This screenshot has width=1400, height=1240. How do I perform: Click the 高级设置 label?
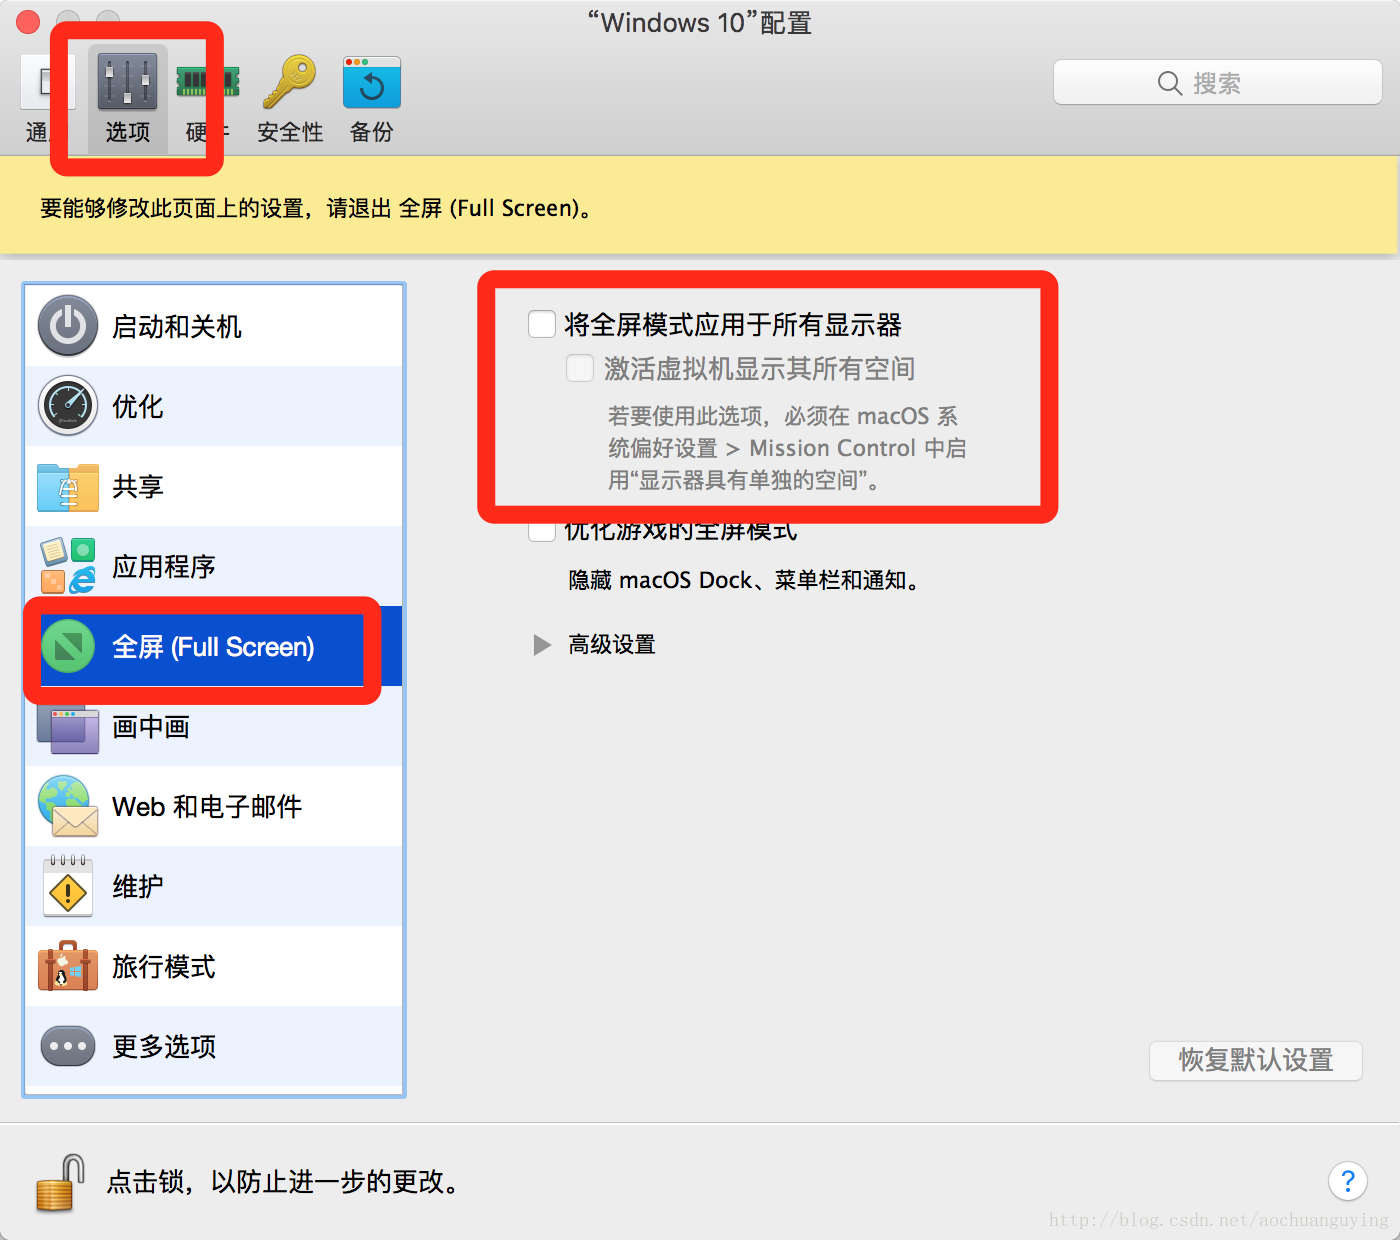(x=612, y=645)
